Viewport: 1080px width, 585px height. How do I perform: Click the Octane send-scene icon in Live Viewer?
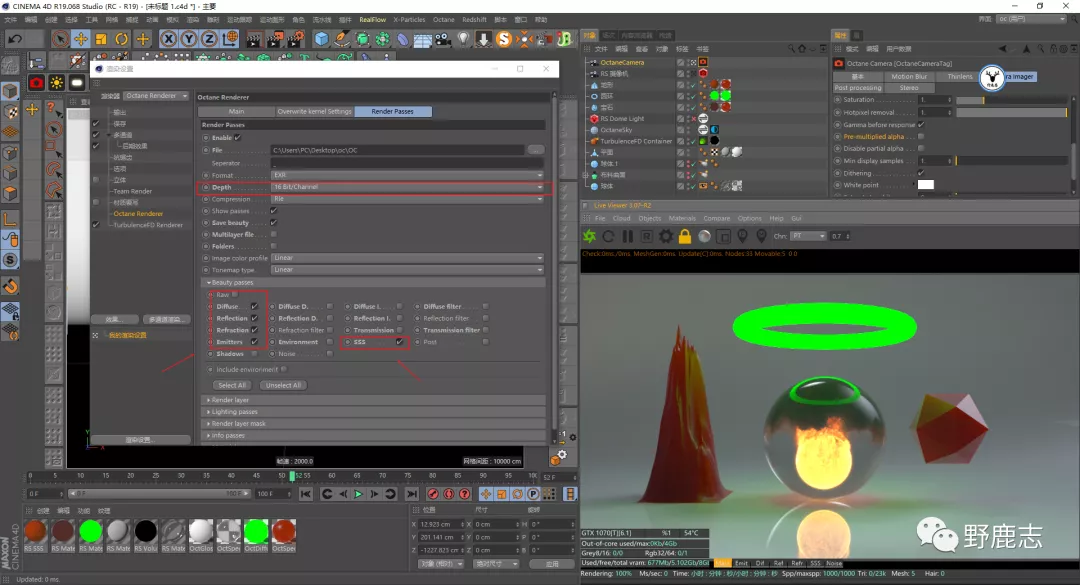click(x=590, y=236)
